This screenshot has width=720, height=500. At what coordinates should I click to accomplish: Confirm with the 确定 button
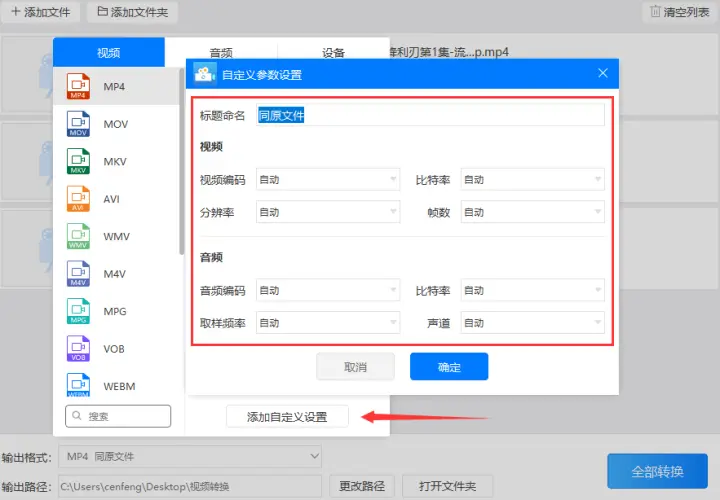pos(449,367)
